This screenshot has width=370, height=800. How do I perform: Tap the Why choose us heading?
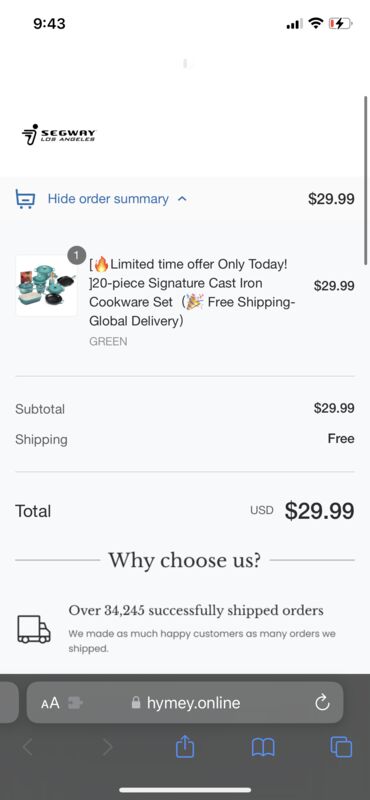pyautogui.click(x=184, y=560)
